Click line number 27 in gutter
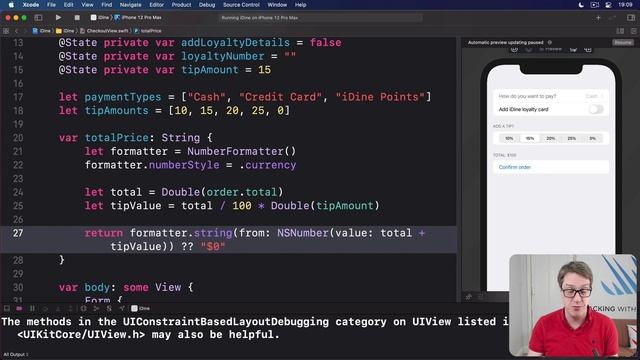The width and height of the screenshot is (640, 360). pos(18,233)
